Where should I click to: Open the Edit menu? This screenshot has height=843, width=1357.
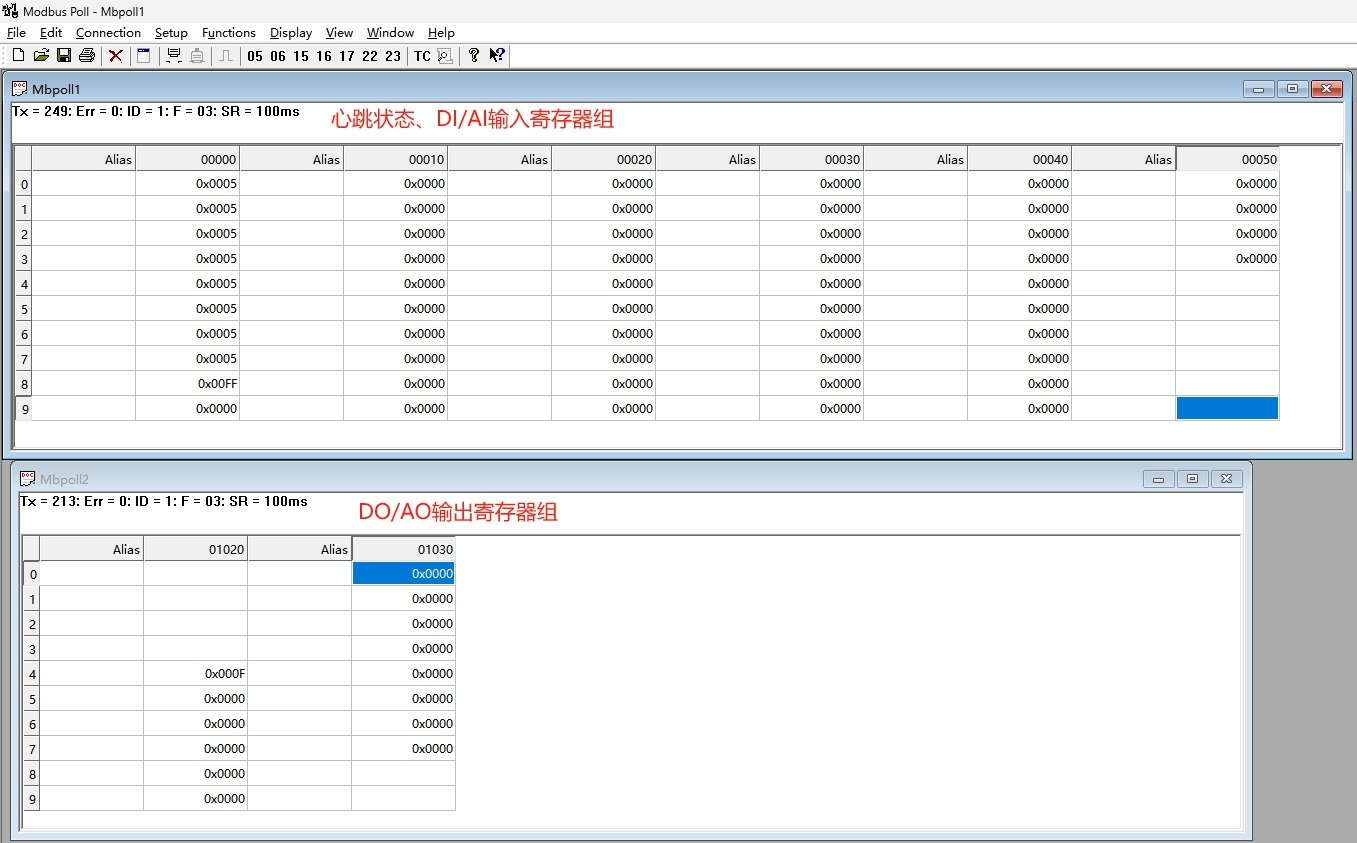51,32
